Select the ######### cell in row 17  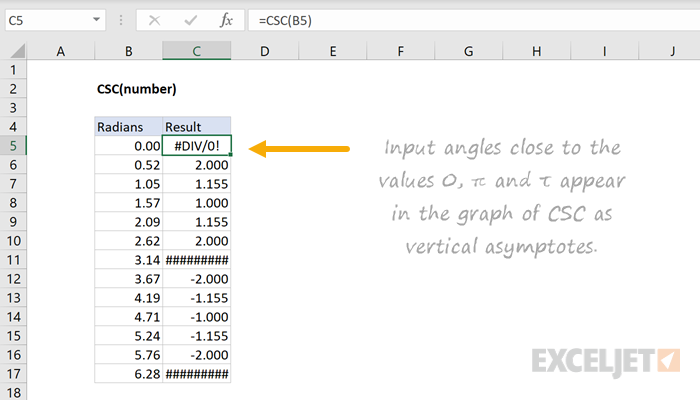click(196, 374)
